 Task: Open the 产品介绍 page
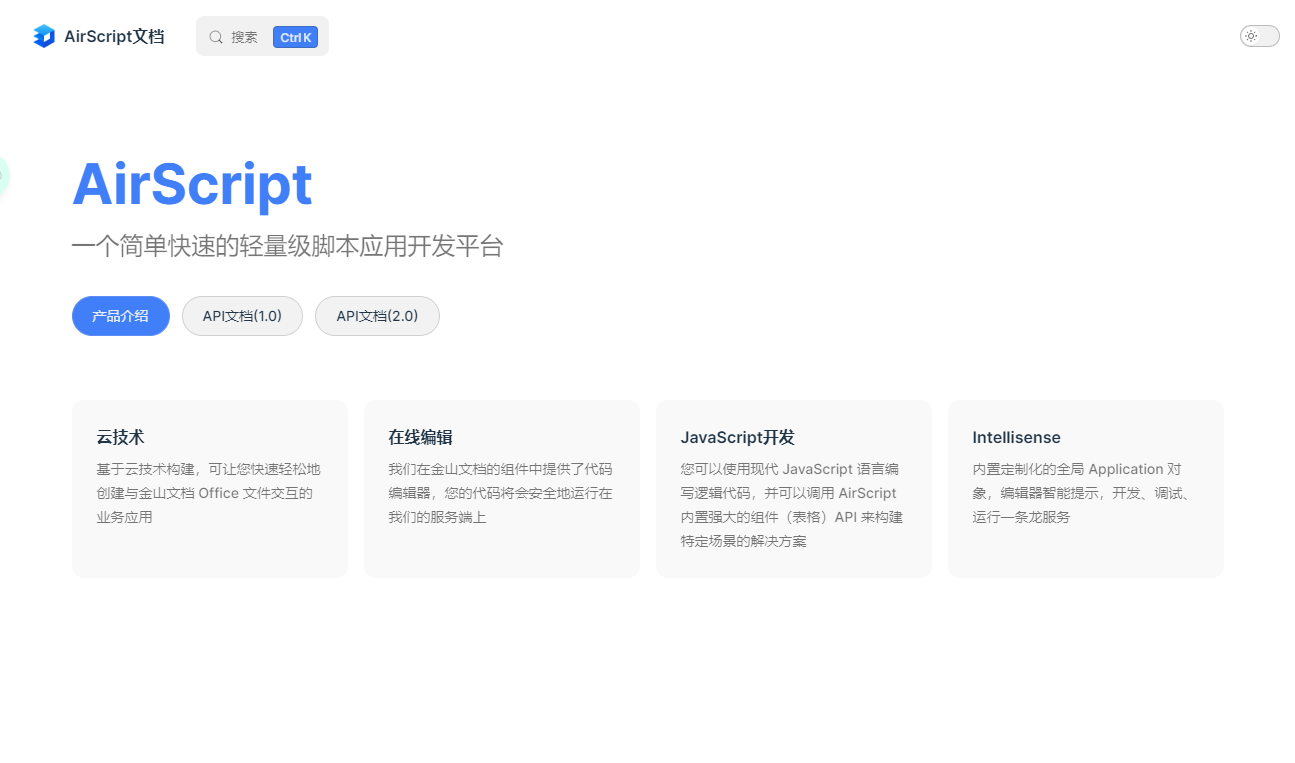point(120,316)
